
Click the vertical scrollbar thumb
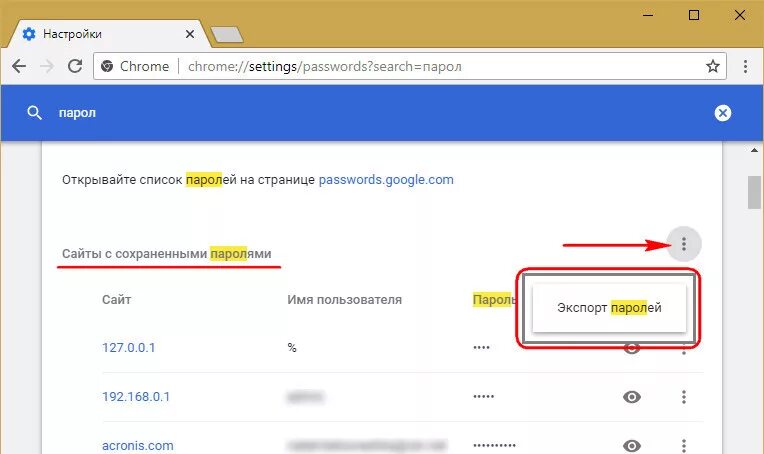tap(754, 192)
